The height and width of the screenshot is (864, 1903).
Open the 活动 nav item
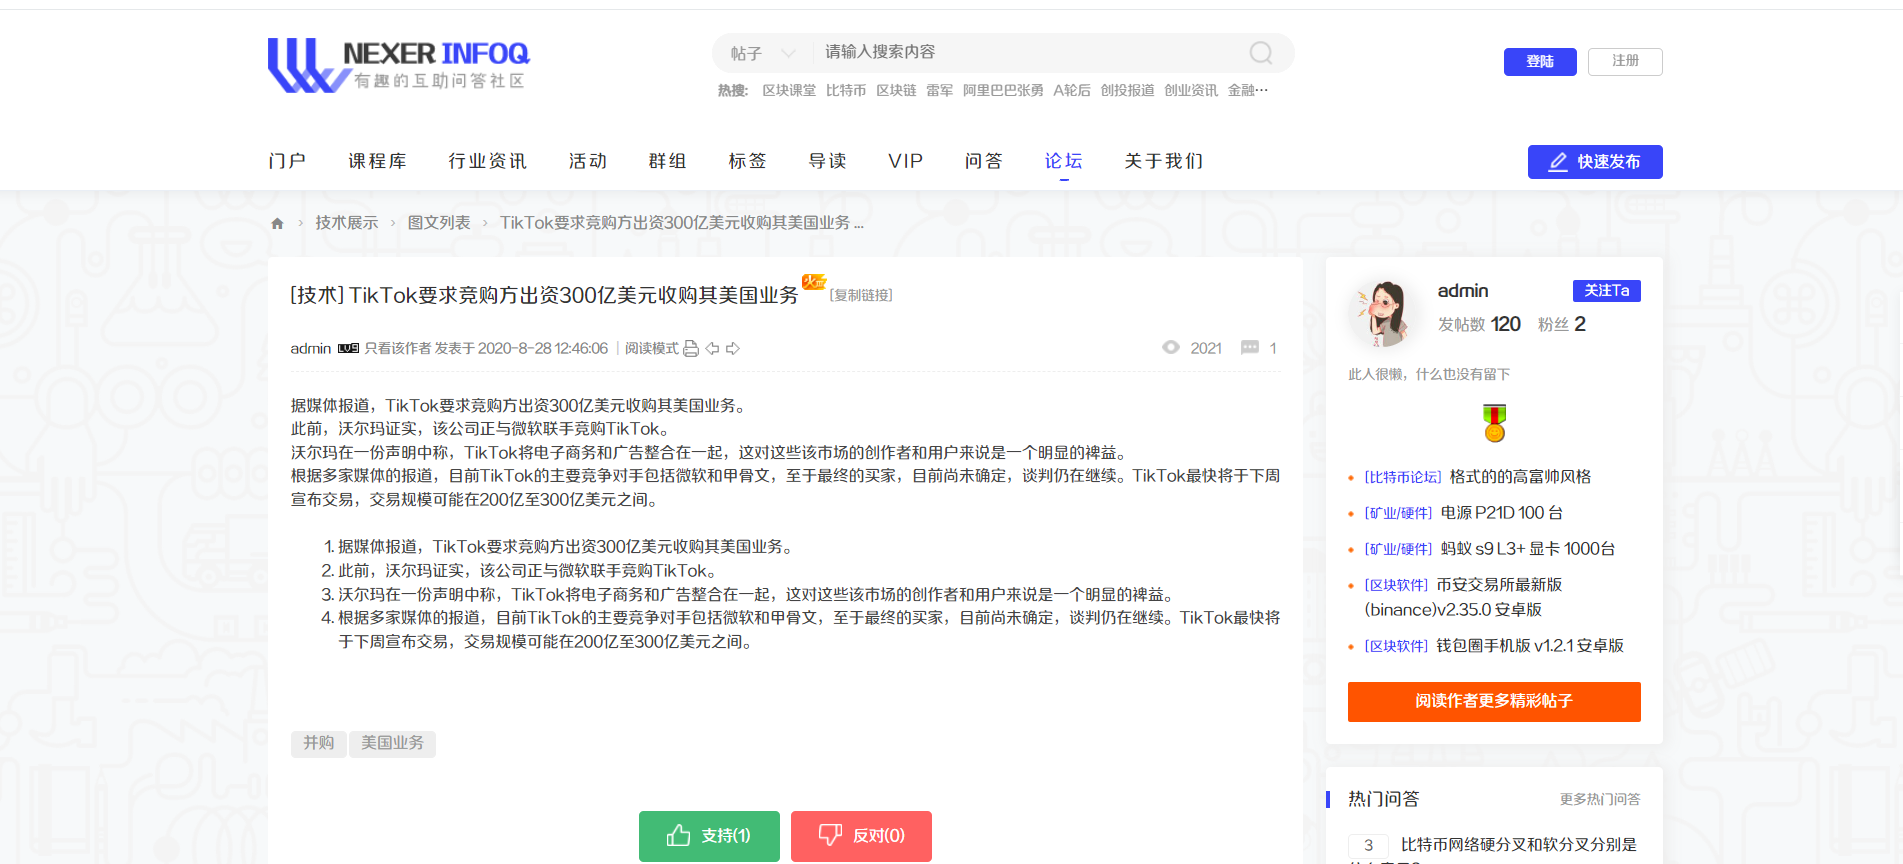click(588, 161)
